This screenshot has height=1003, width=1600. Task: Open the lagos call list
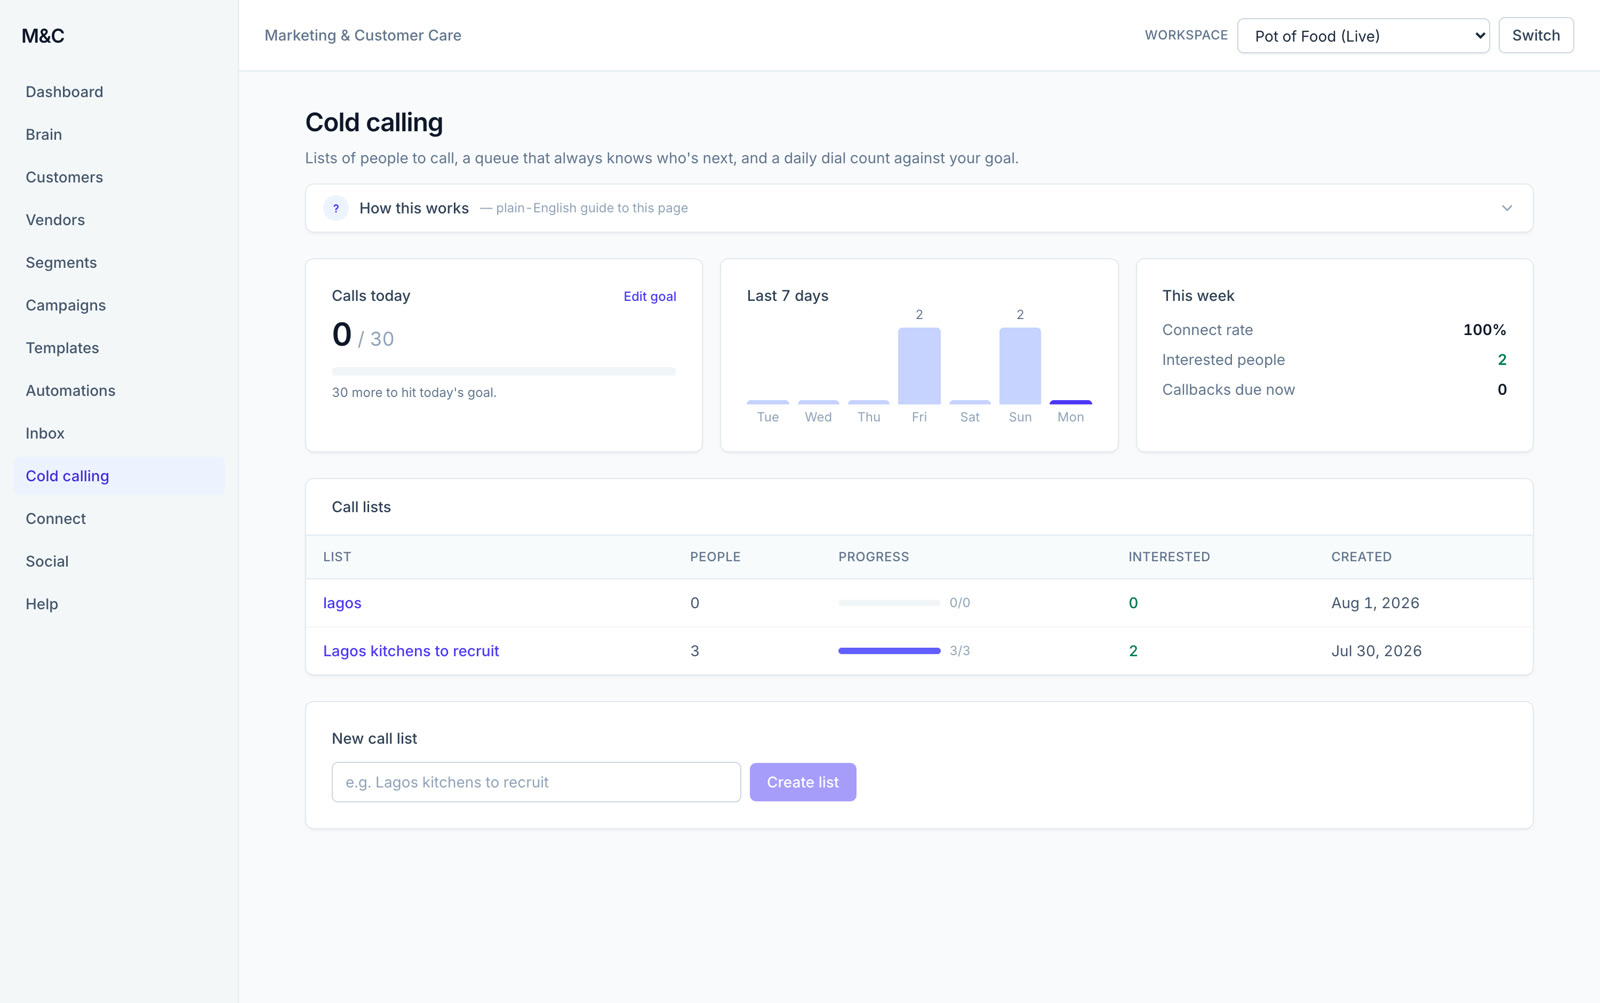click(342, 603)
